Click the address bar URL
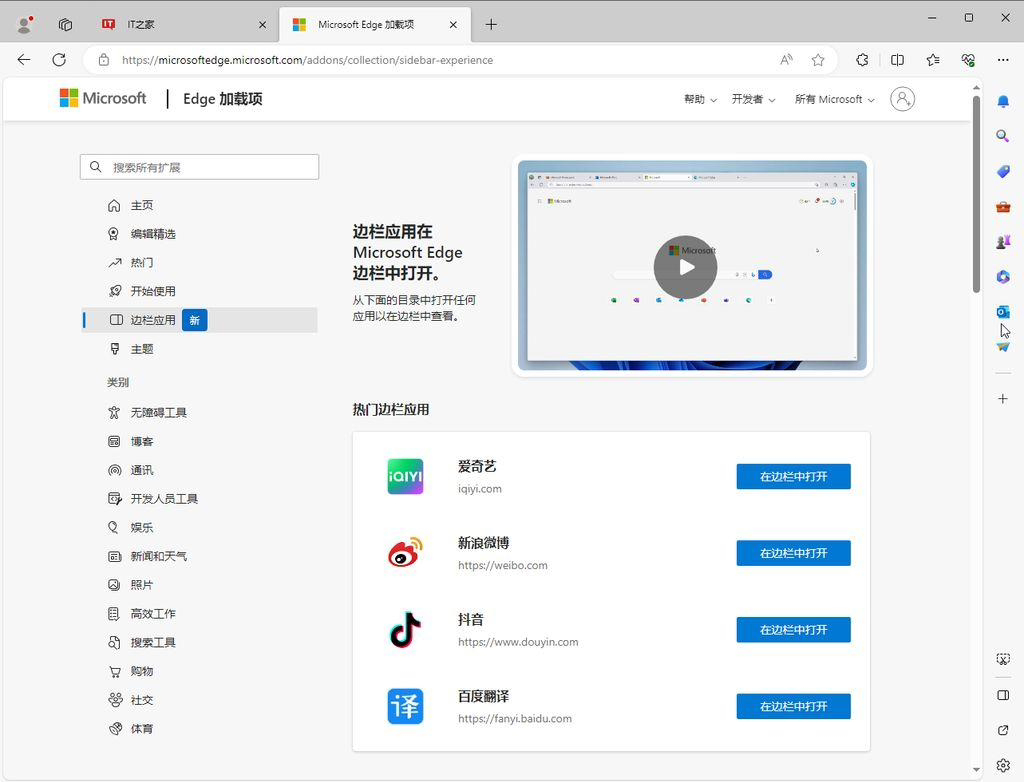Screen dimensions: 1024x782 point(308,60)
